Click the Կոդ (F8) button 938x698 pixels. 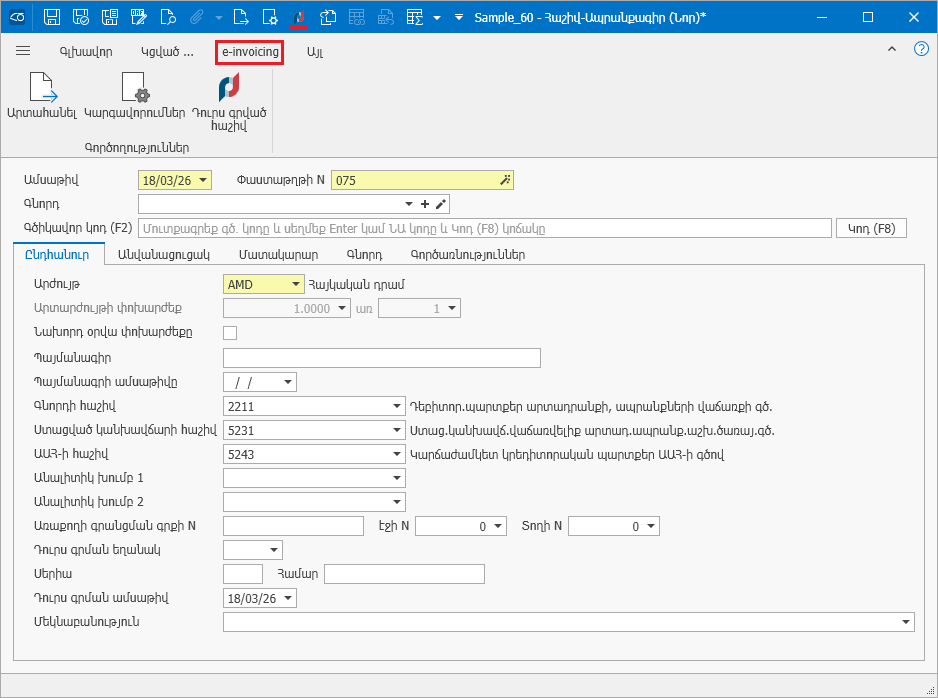pyautogui.click(x=870, y=228)
